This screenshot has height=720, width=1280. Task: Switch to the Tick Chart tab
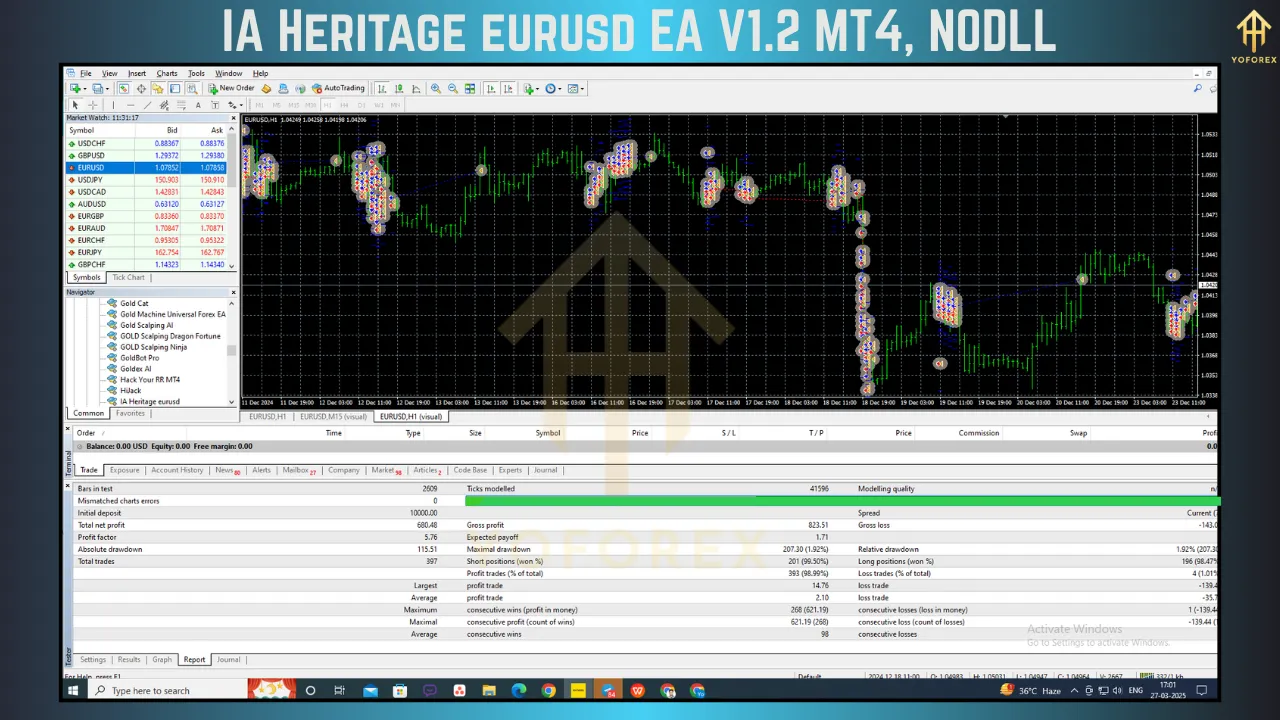(128, 277)
